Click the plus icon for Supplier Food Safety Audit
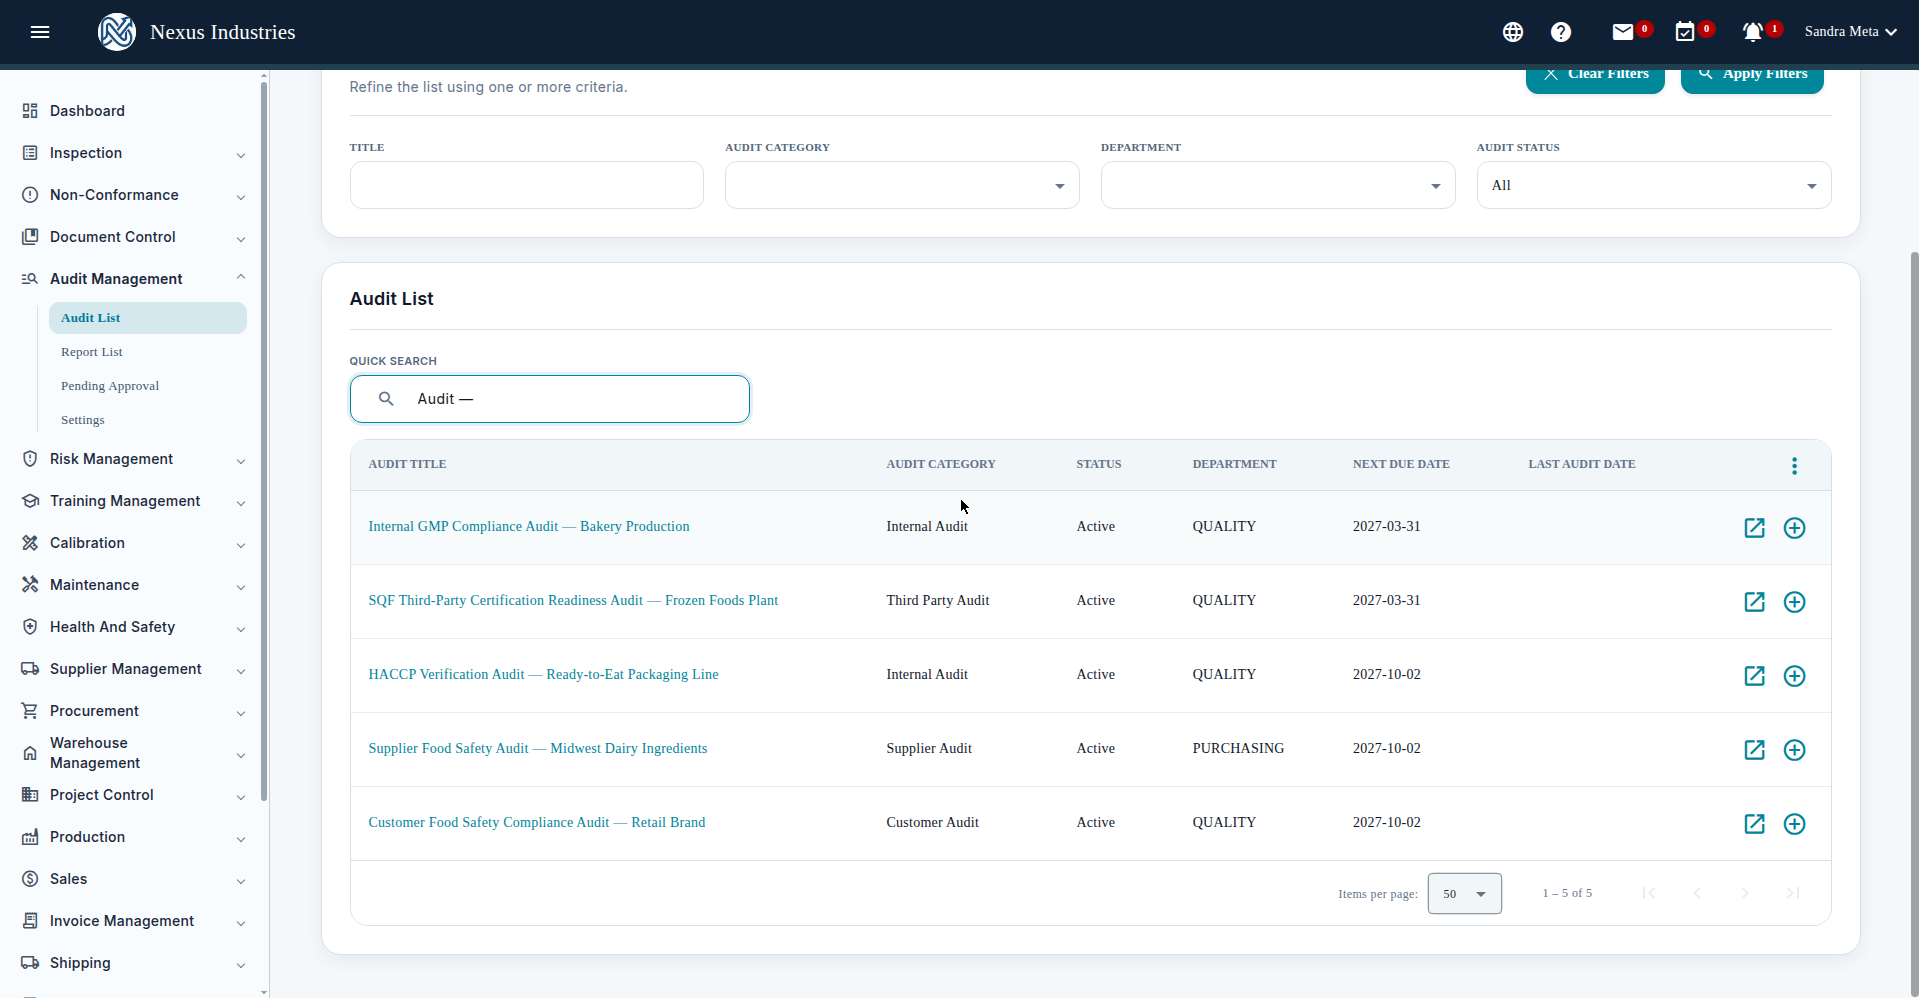 [x=1794, y=750]
